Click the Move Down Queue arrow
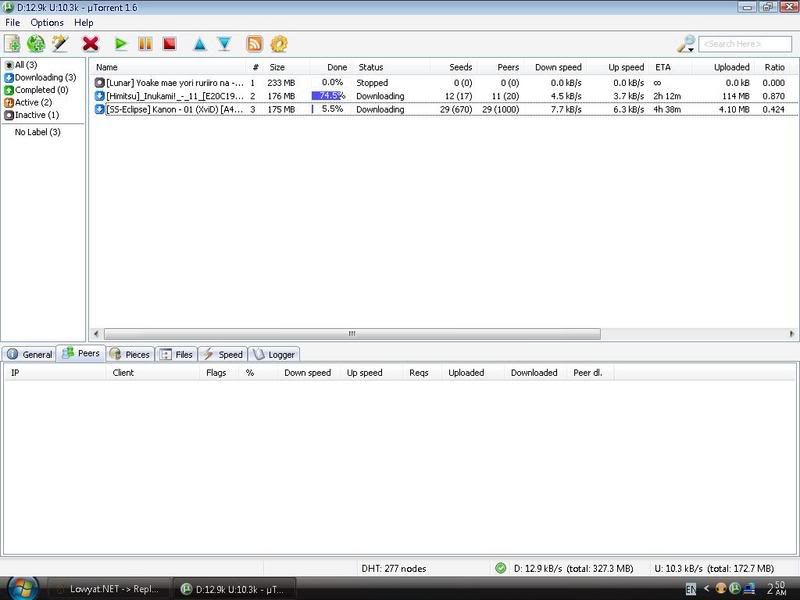 [224, 44]
